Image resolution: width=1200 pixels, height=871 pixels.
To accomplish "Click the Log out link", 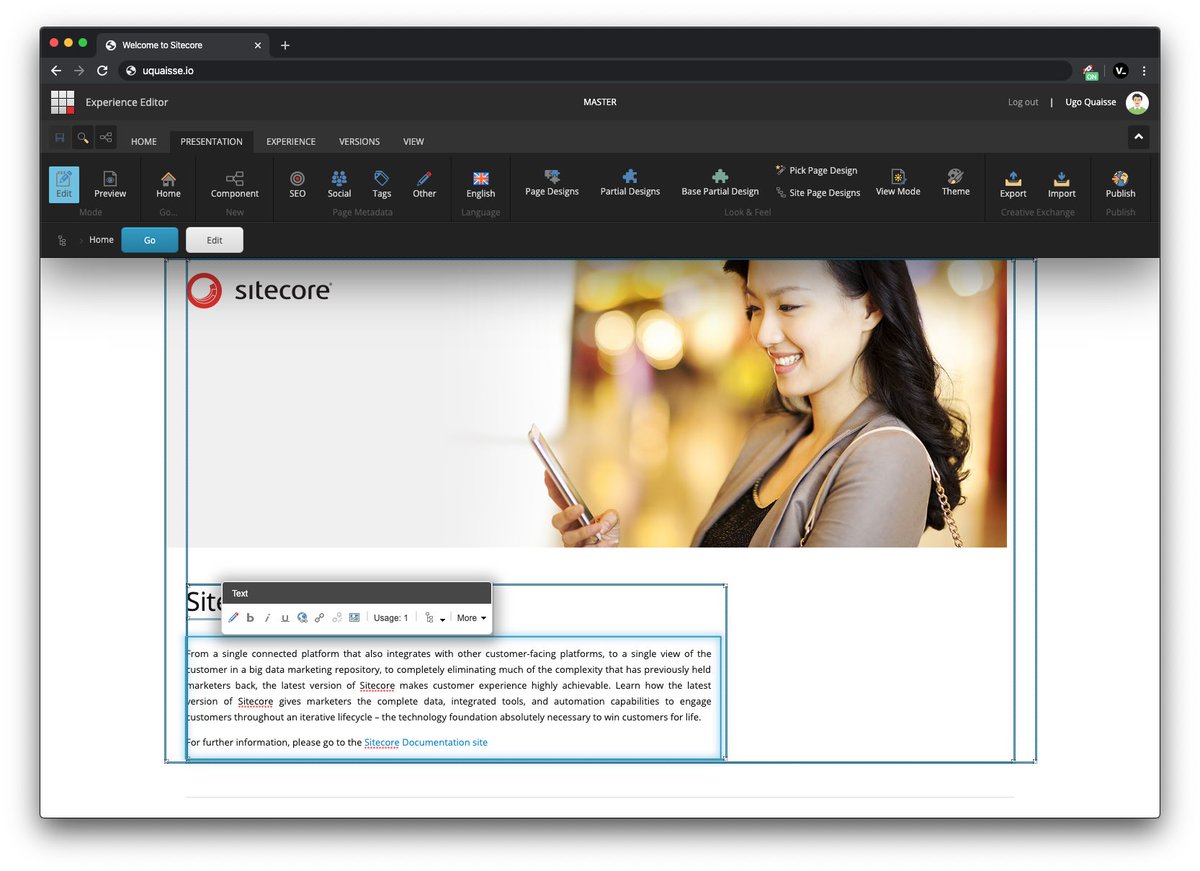I will pyautogui.click(x=1023, y=102).
